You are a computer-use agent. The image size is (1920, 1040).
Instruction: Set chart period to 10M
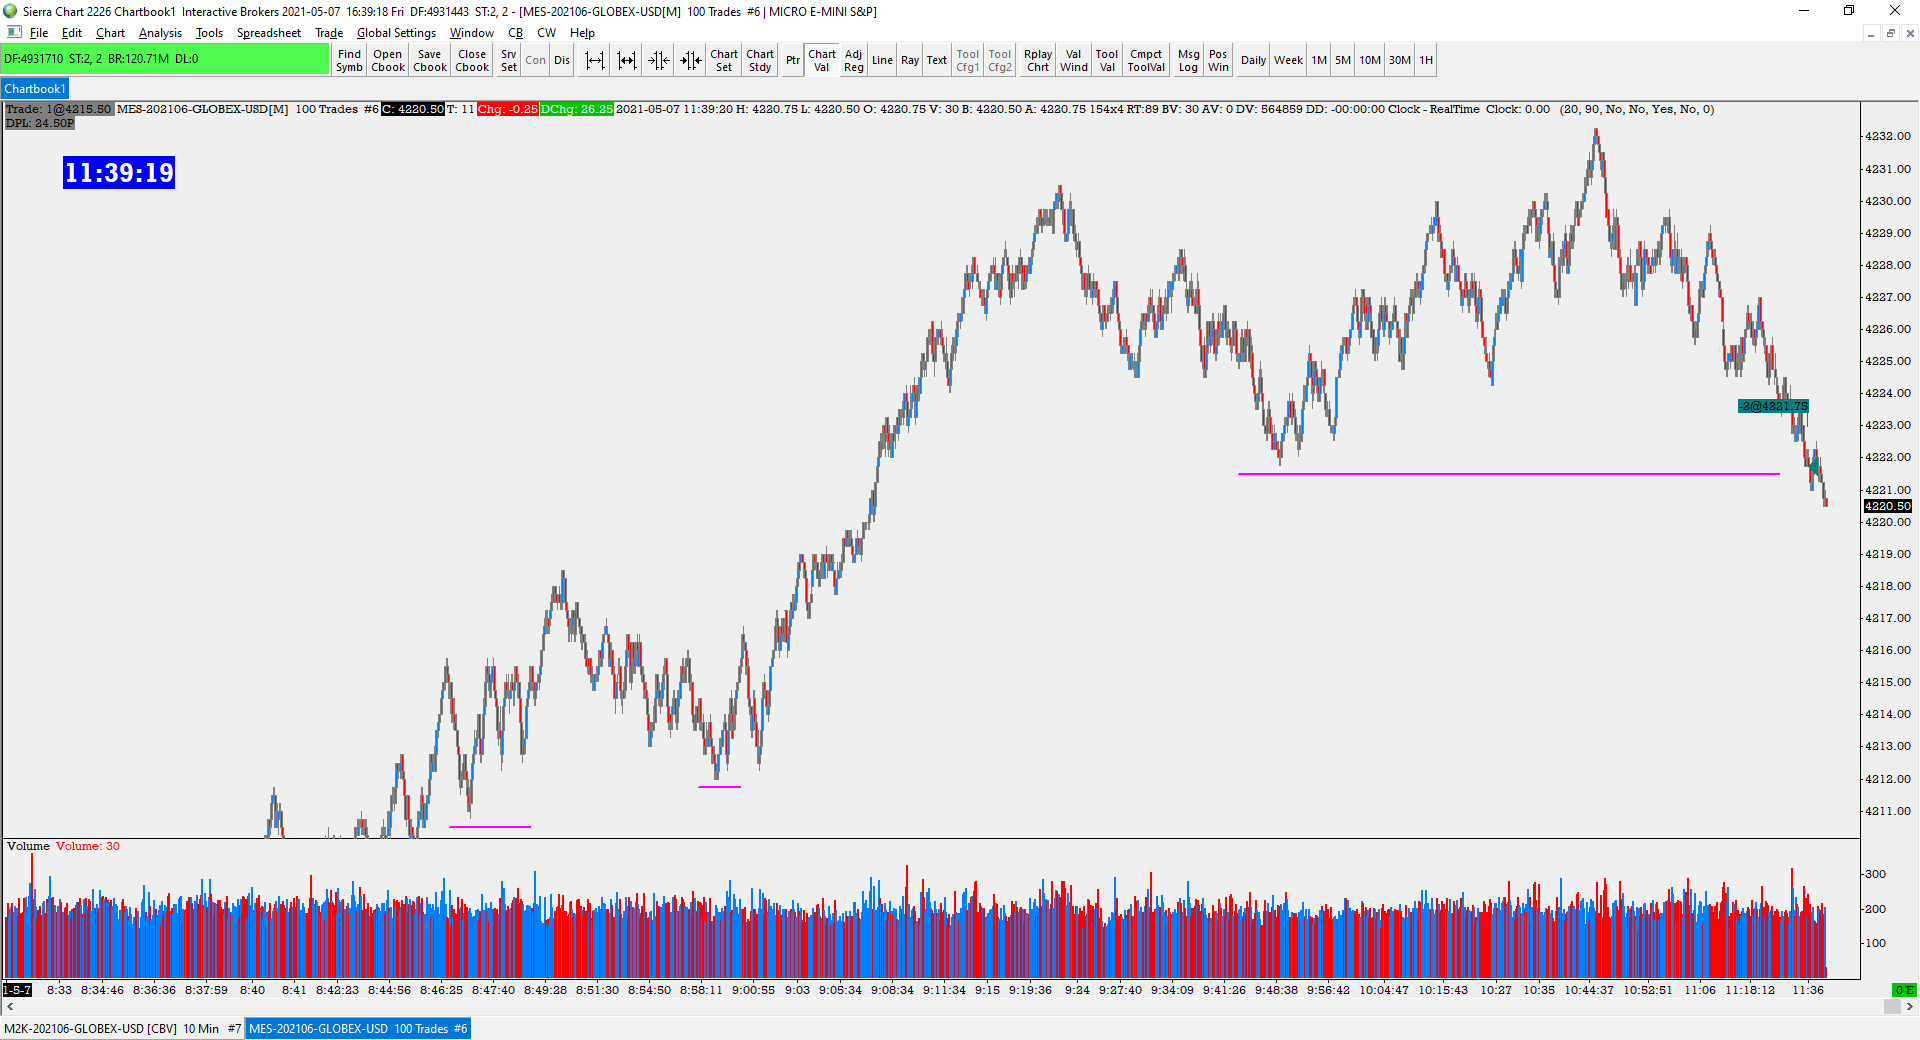(1370, 61)
